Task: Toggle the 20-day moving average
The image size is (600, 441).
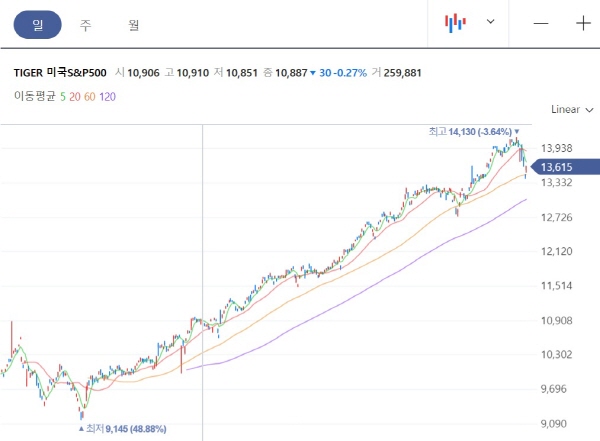Action: (x=75, y=96)
